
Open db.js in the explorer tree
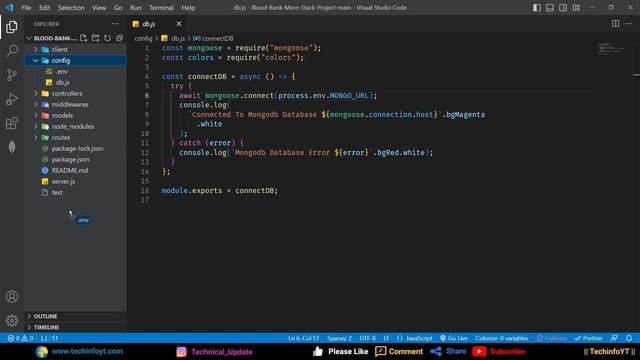76,82
